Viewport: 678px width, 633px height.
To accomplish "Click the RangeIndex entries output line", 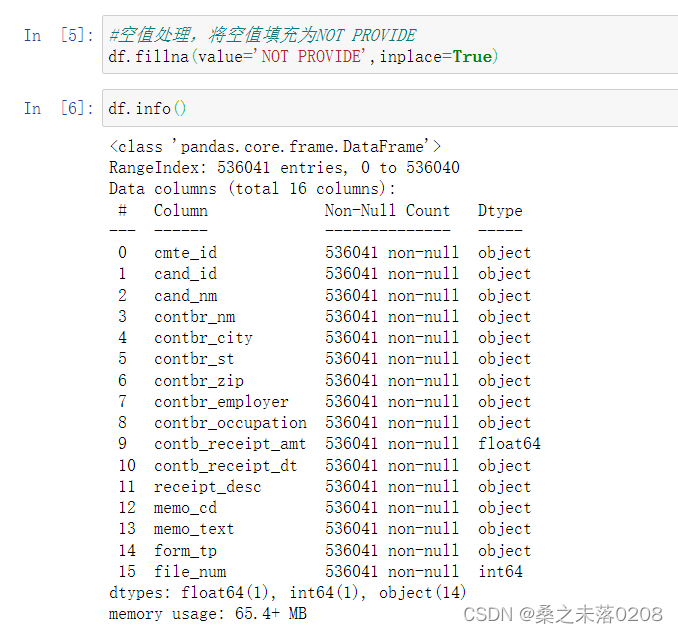I will tap(284, 167).
